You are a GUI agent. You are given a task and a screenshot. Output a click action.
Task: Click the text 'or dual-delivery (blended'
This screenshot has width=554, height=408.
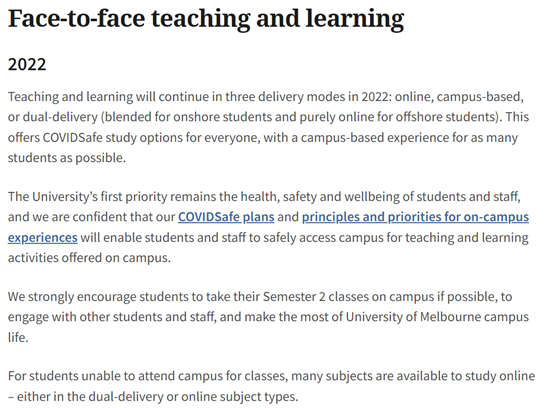pyautogui.click(x=80, y=117)
